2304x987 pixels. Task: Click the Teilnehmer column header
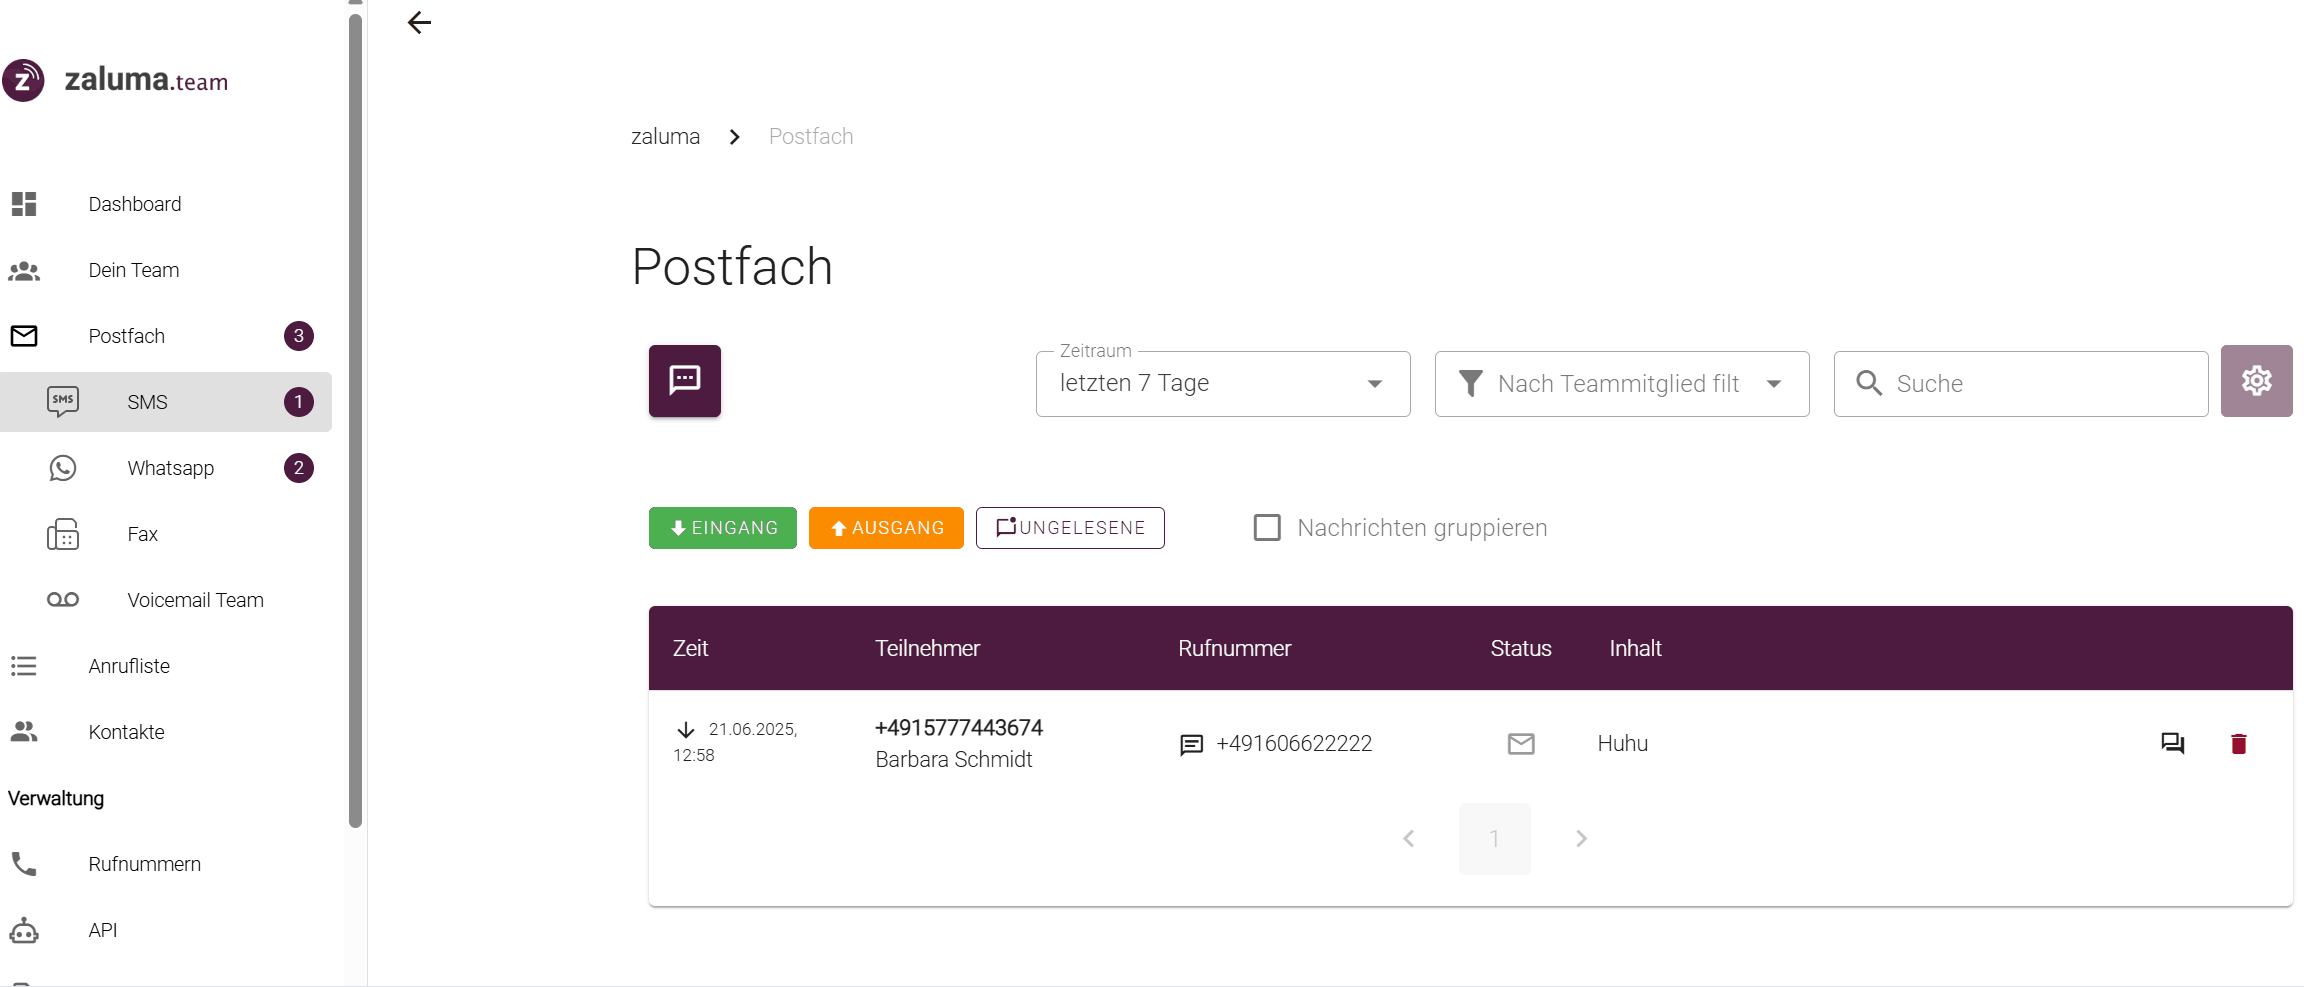pyautogui.click(x=927, y=649)
